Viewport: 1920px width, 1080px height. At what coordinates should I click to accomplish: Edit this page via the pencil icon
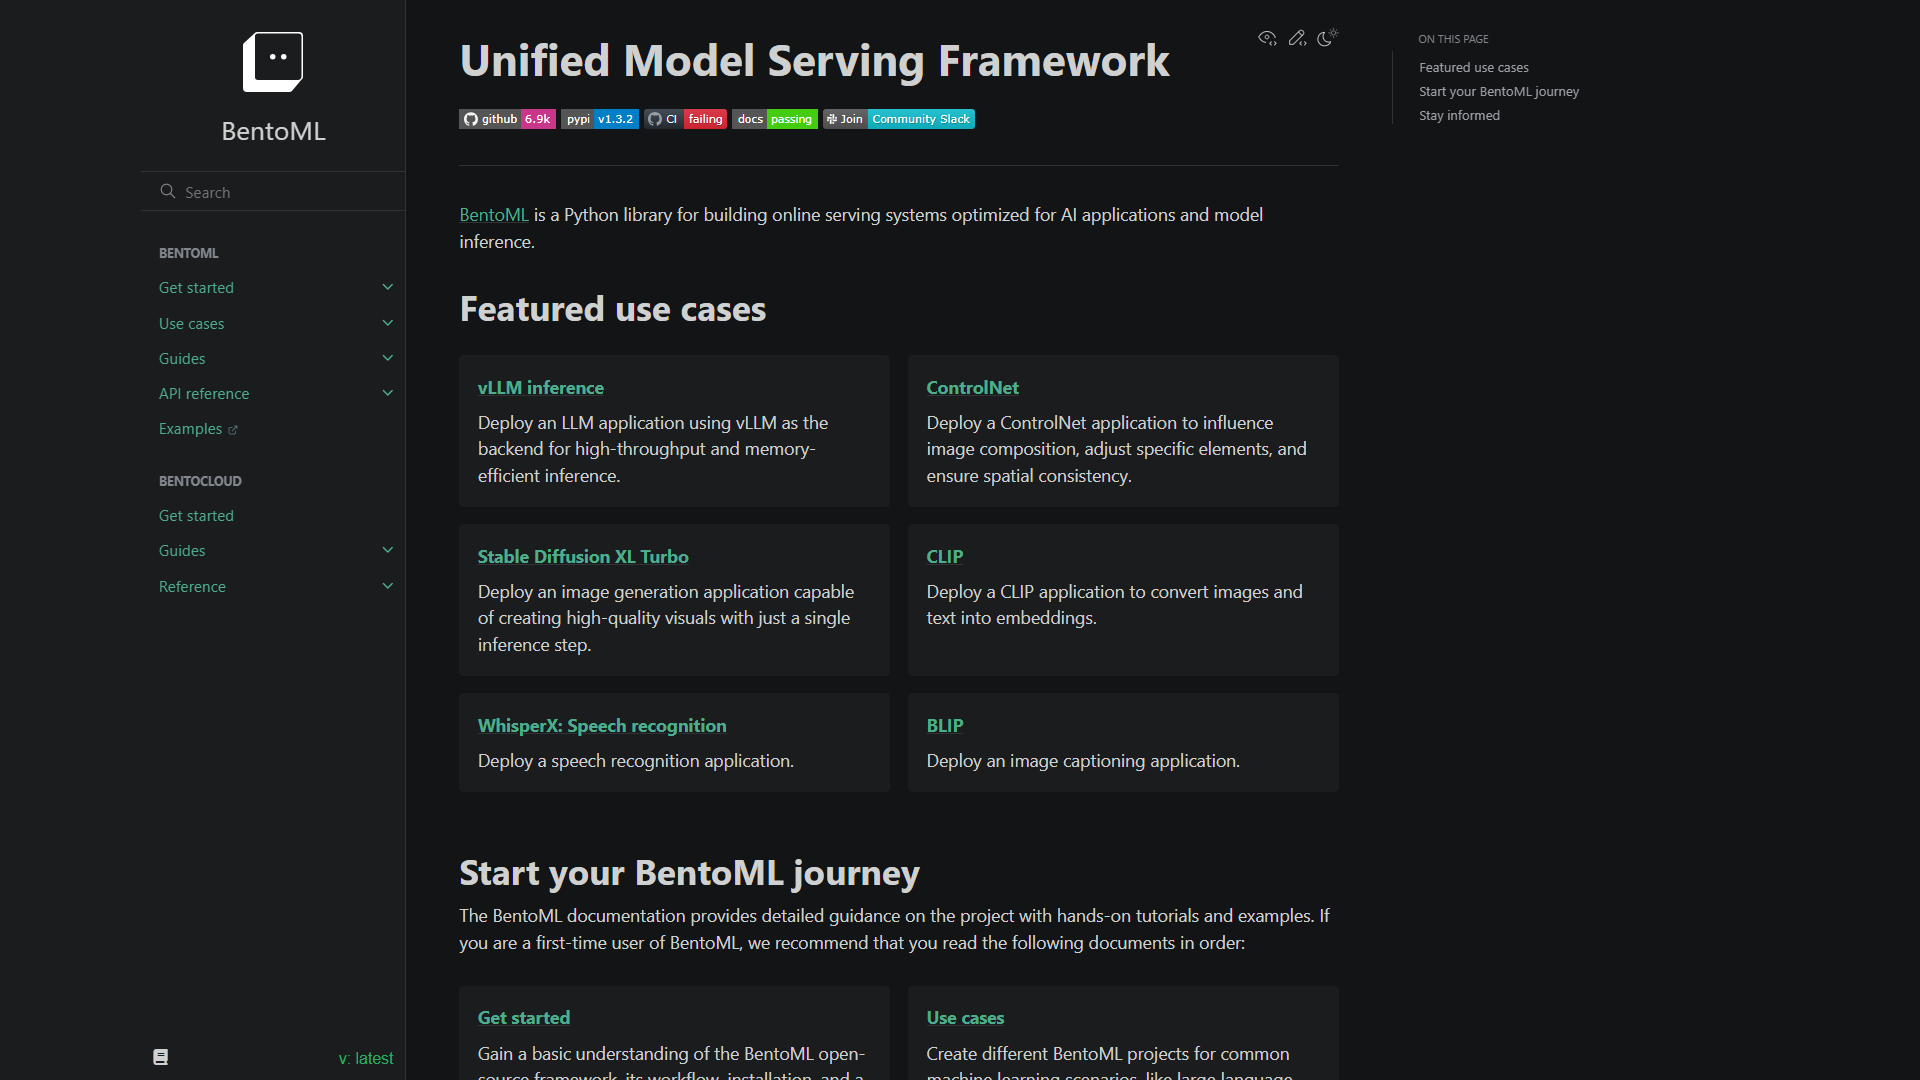tap(1297, 37)
